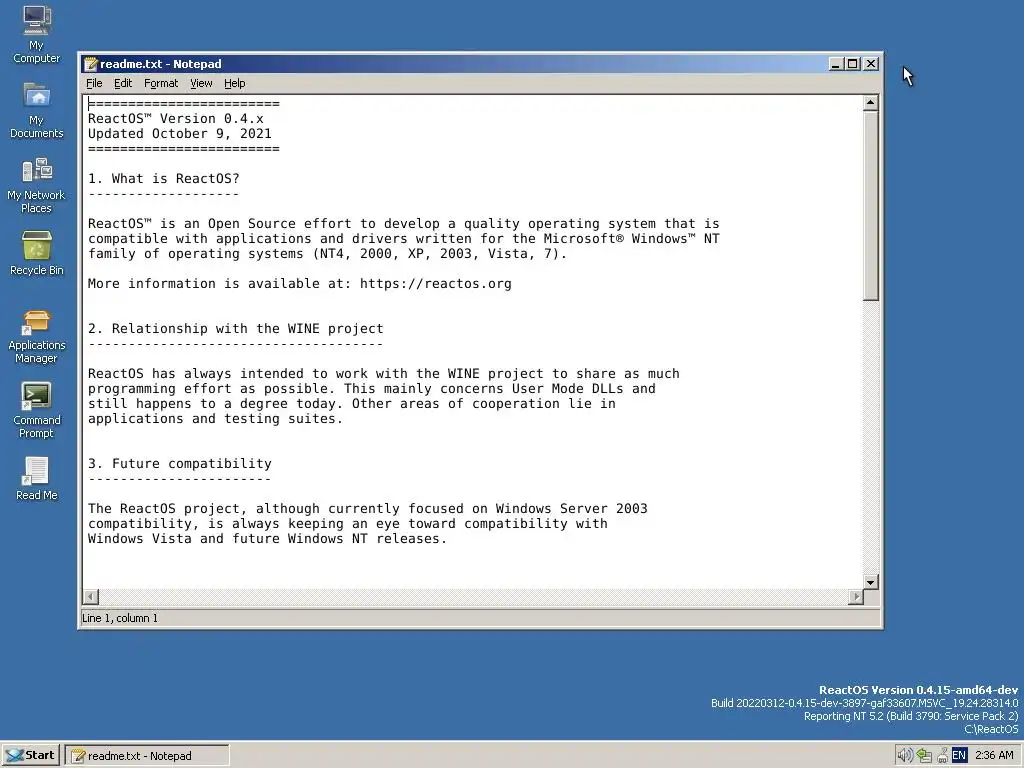Viewport: 1024px width, 768px height.
Task: Switch keyboard layout via EN indicator
Action: click(959, 756)
